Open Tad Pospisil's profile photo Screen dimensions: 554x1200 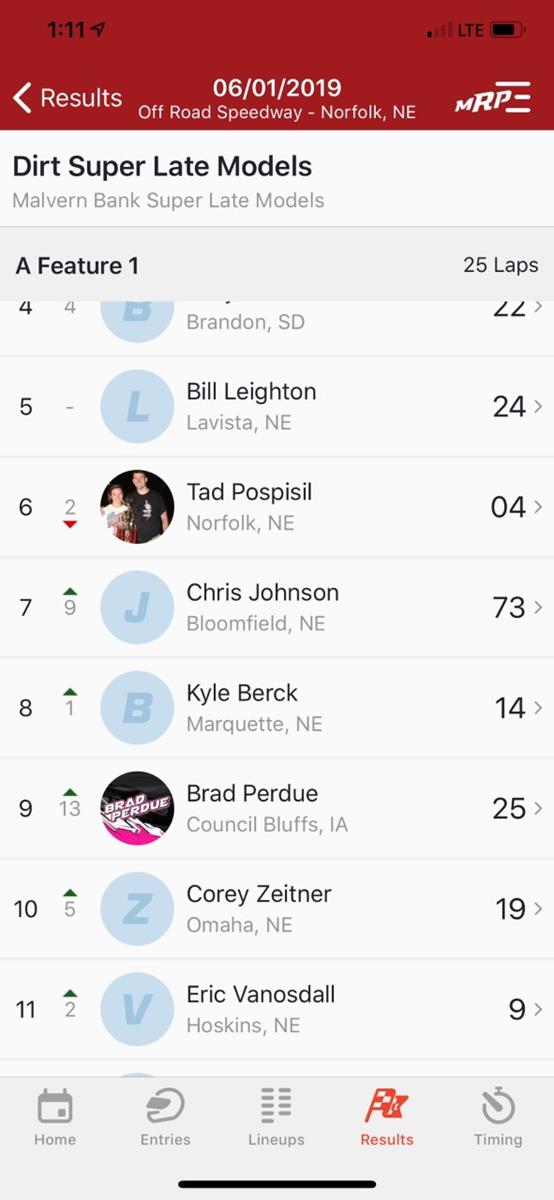[x=137, y=507]
